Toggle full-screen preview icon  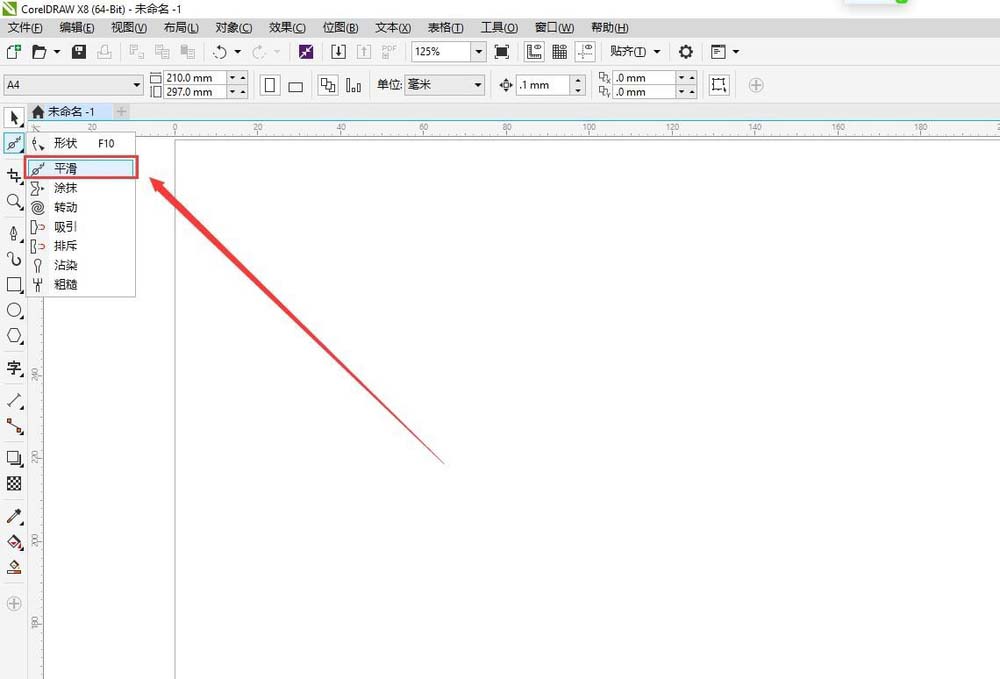pos(502,52)
